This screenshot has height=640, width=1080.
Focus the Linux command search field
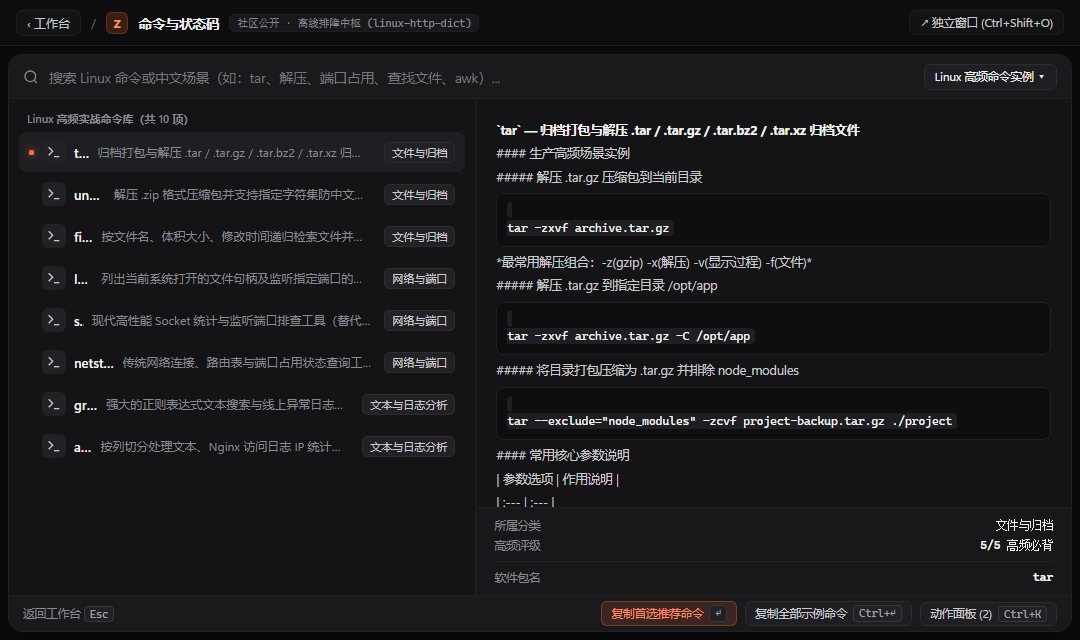475,78
